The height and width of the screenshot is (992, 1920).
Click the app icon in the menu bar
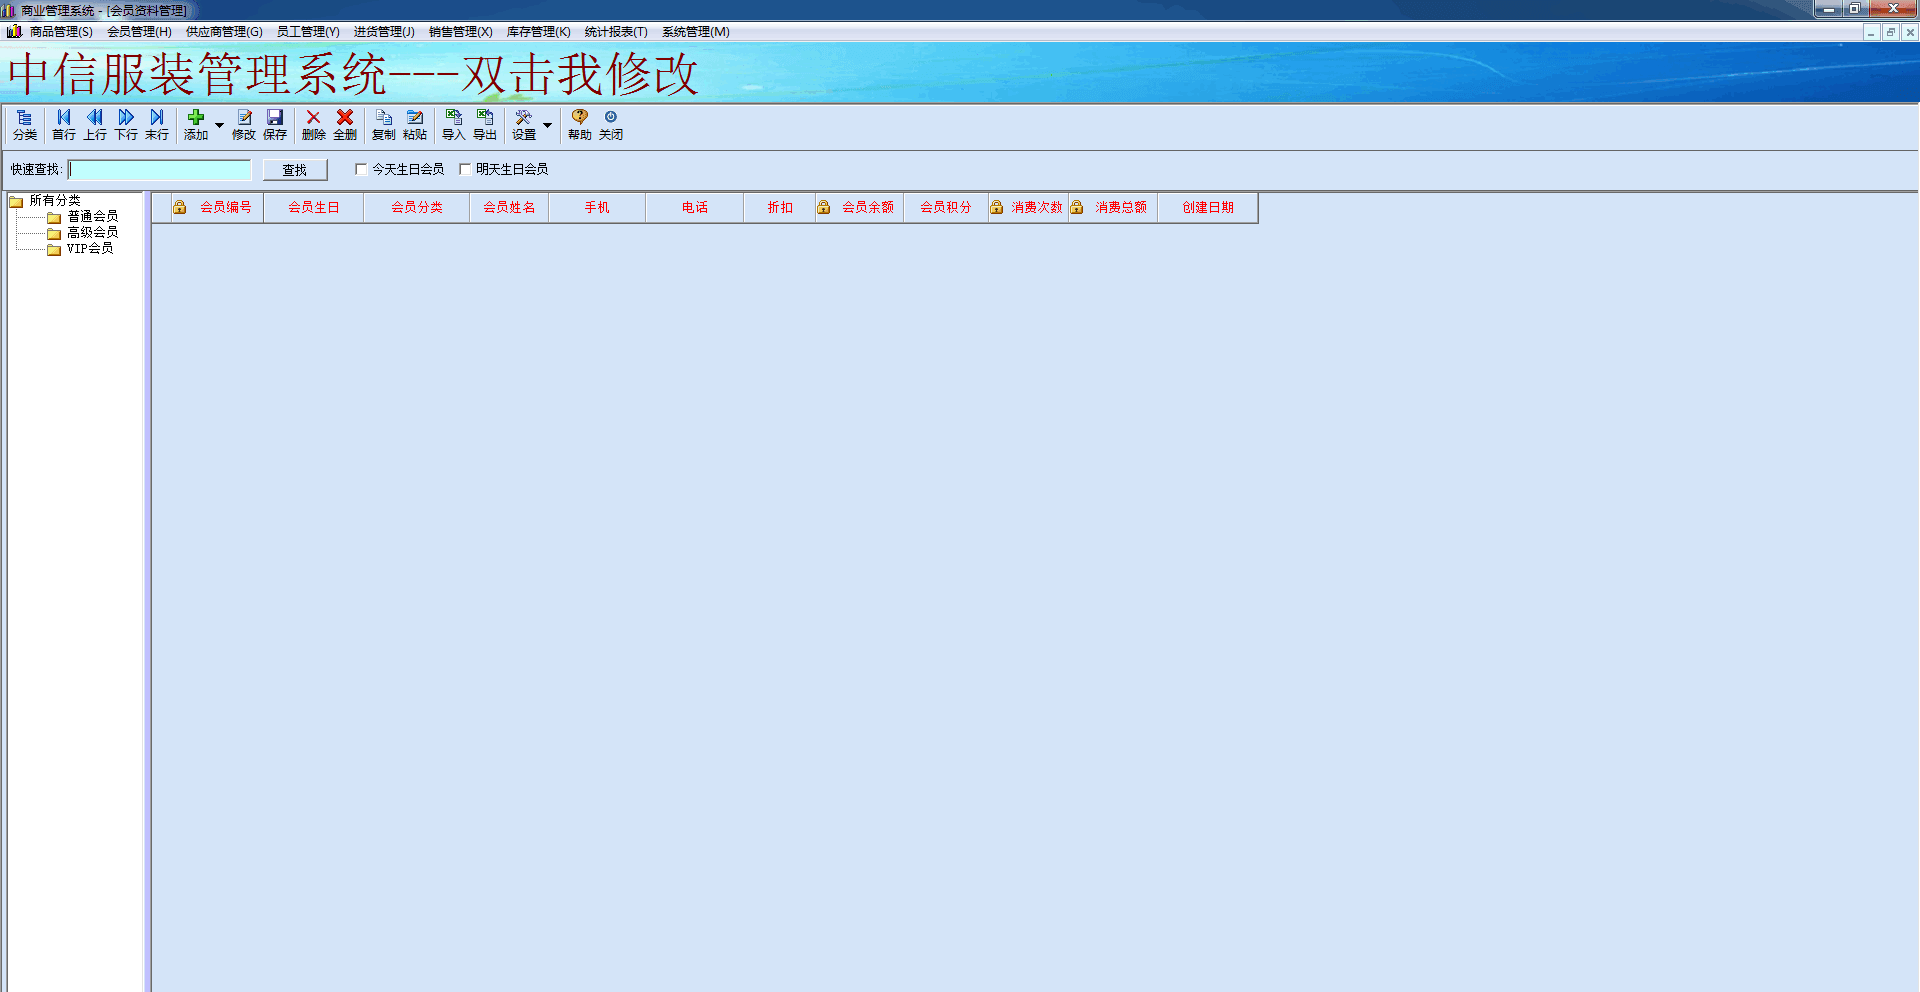[14, 32]
